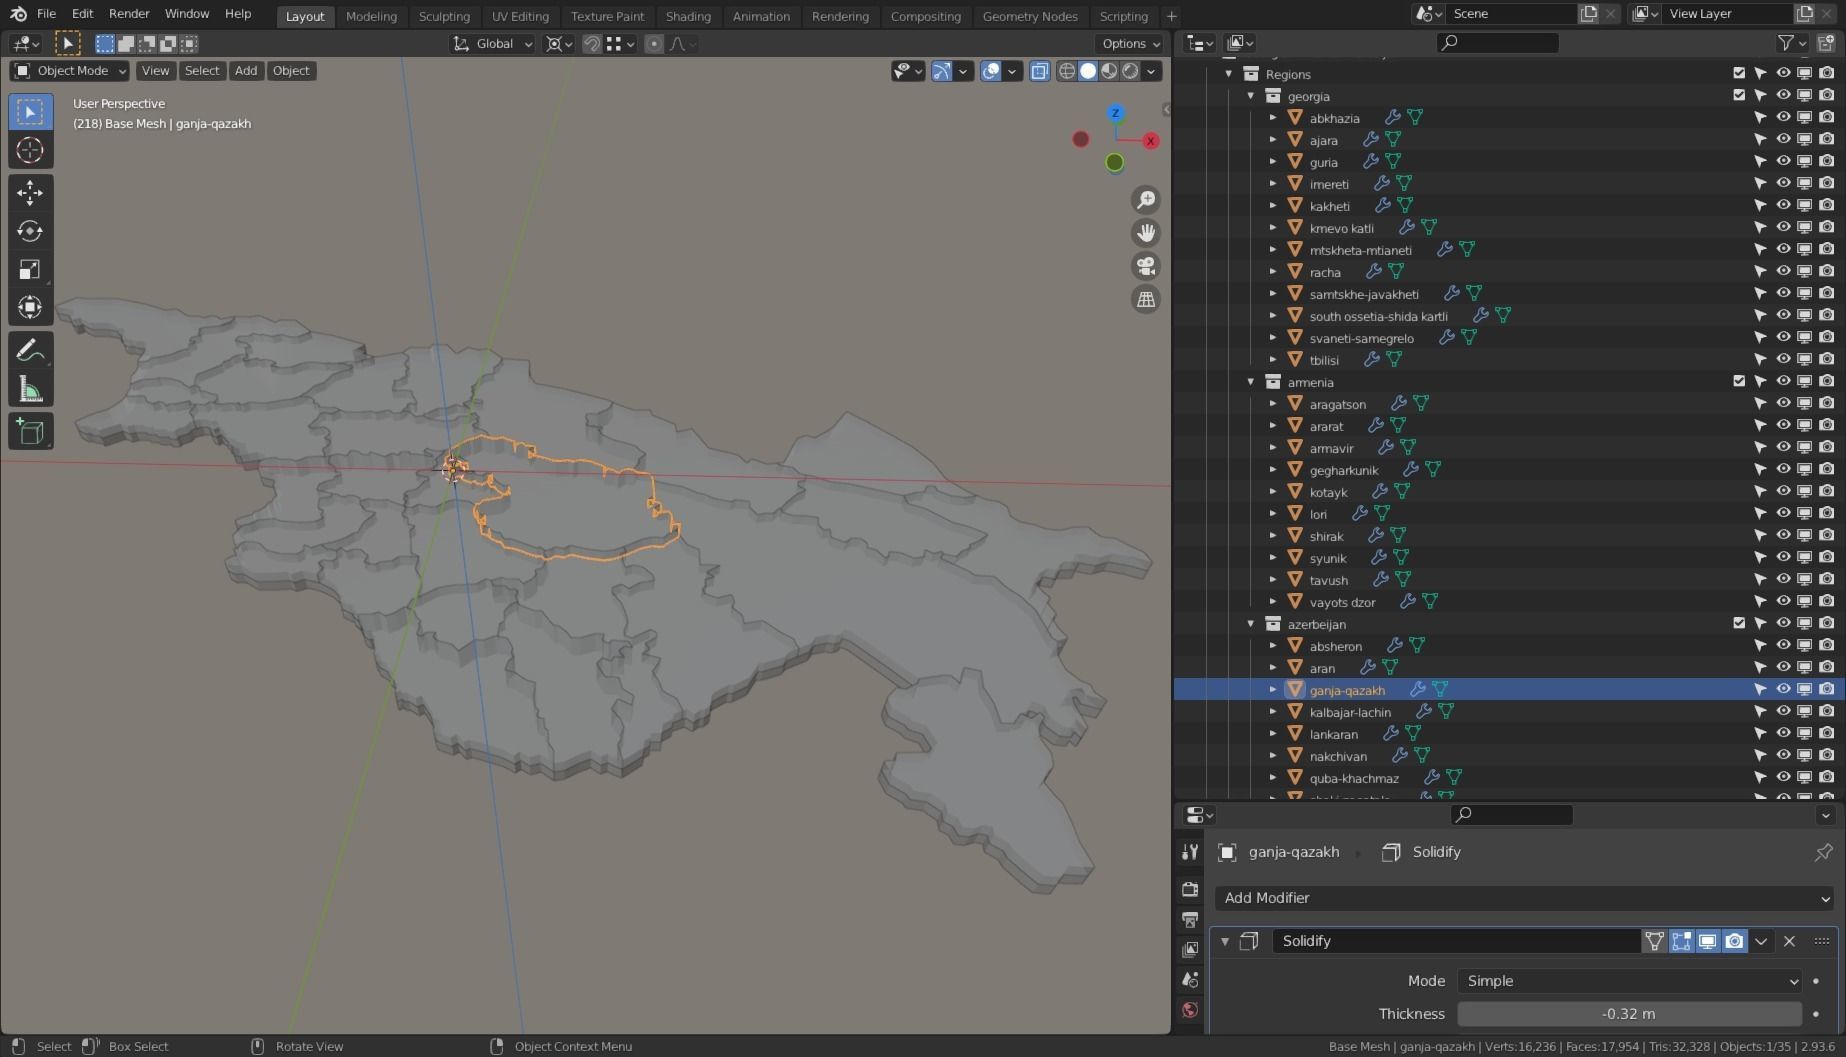
Task: Open the viewport Add menu
Action: (x=246, y=71)
